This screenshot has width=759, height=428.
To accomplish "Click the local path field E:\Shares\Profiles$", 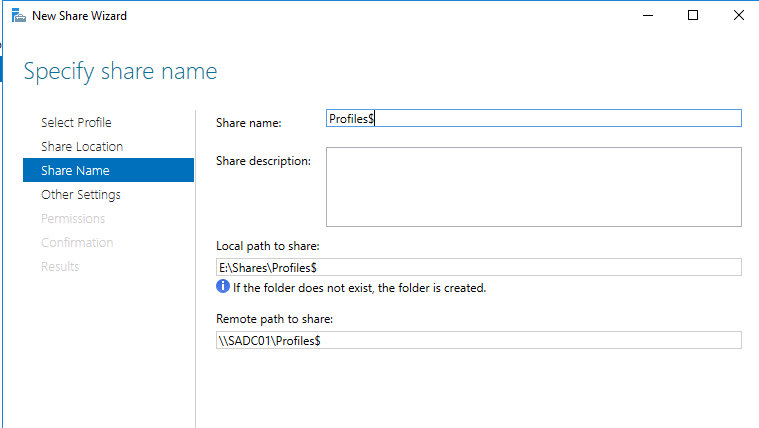I will click(x=478, y=267).
